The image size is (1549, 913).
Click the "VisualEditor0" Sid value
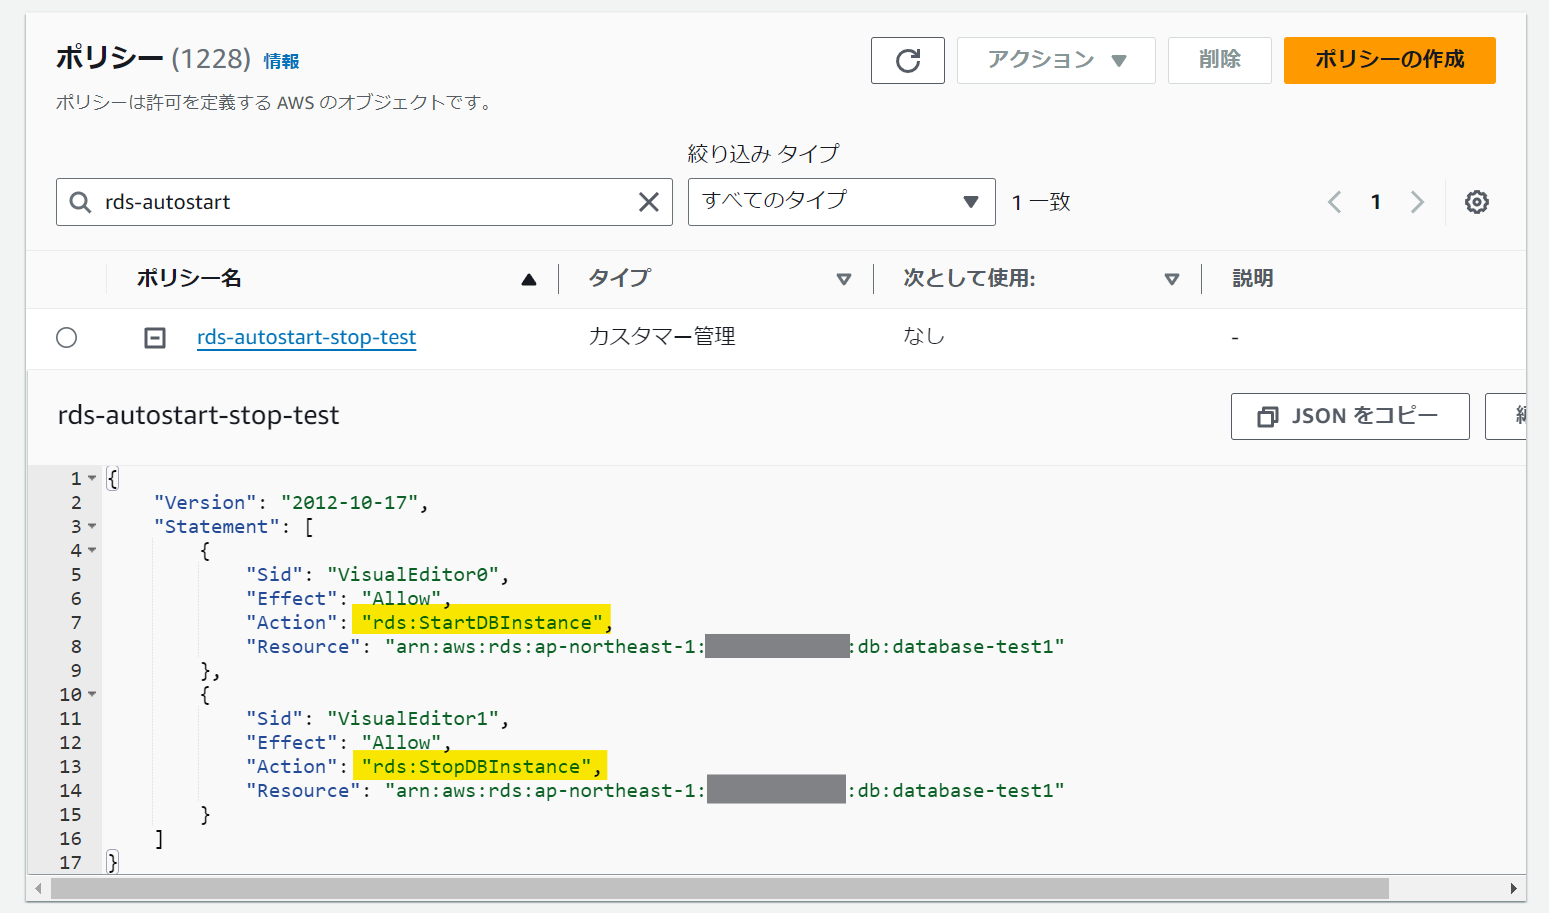[413, 574]
